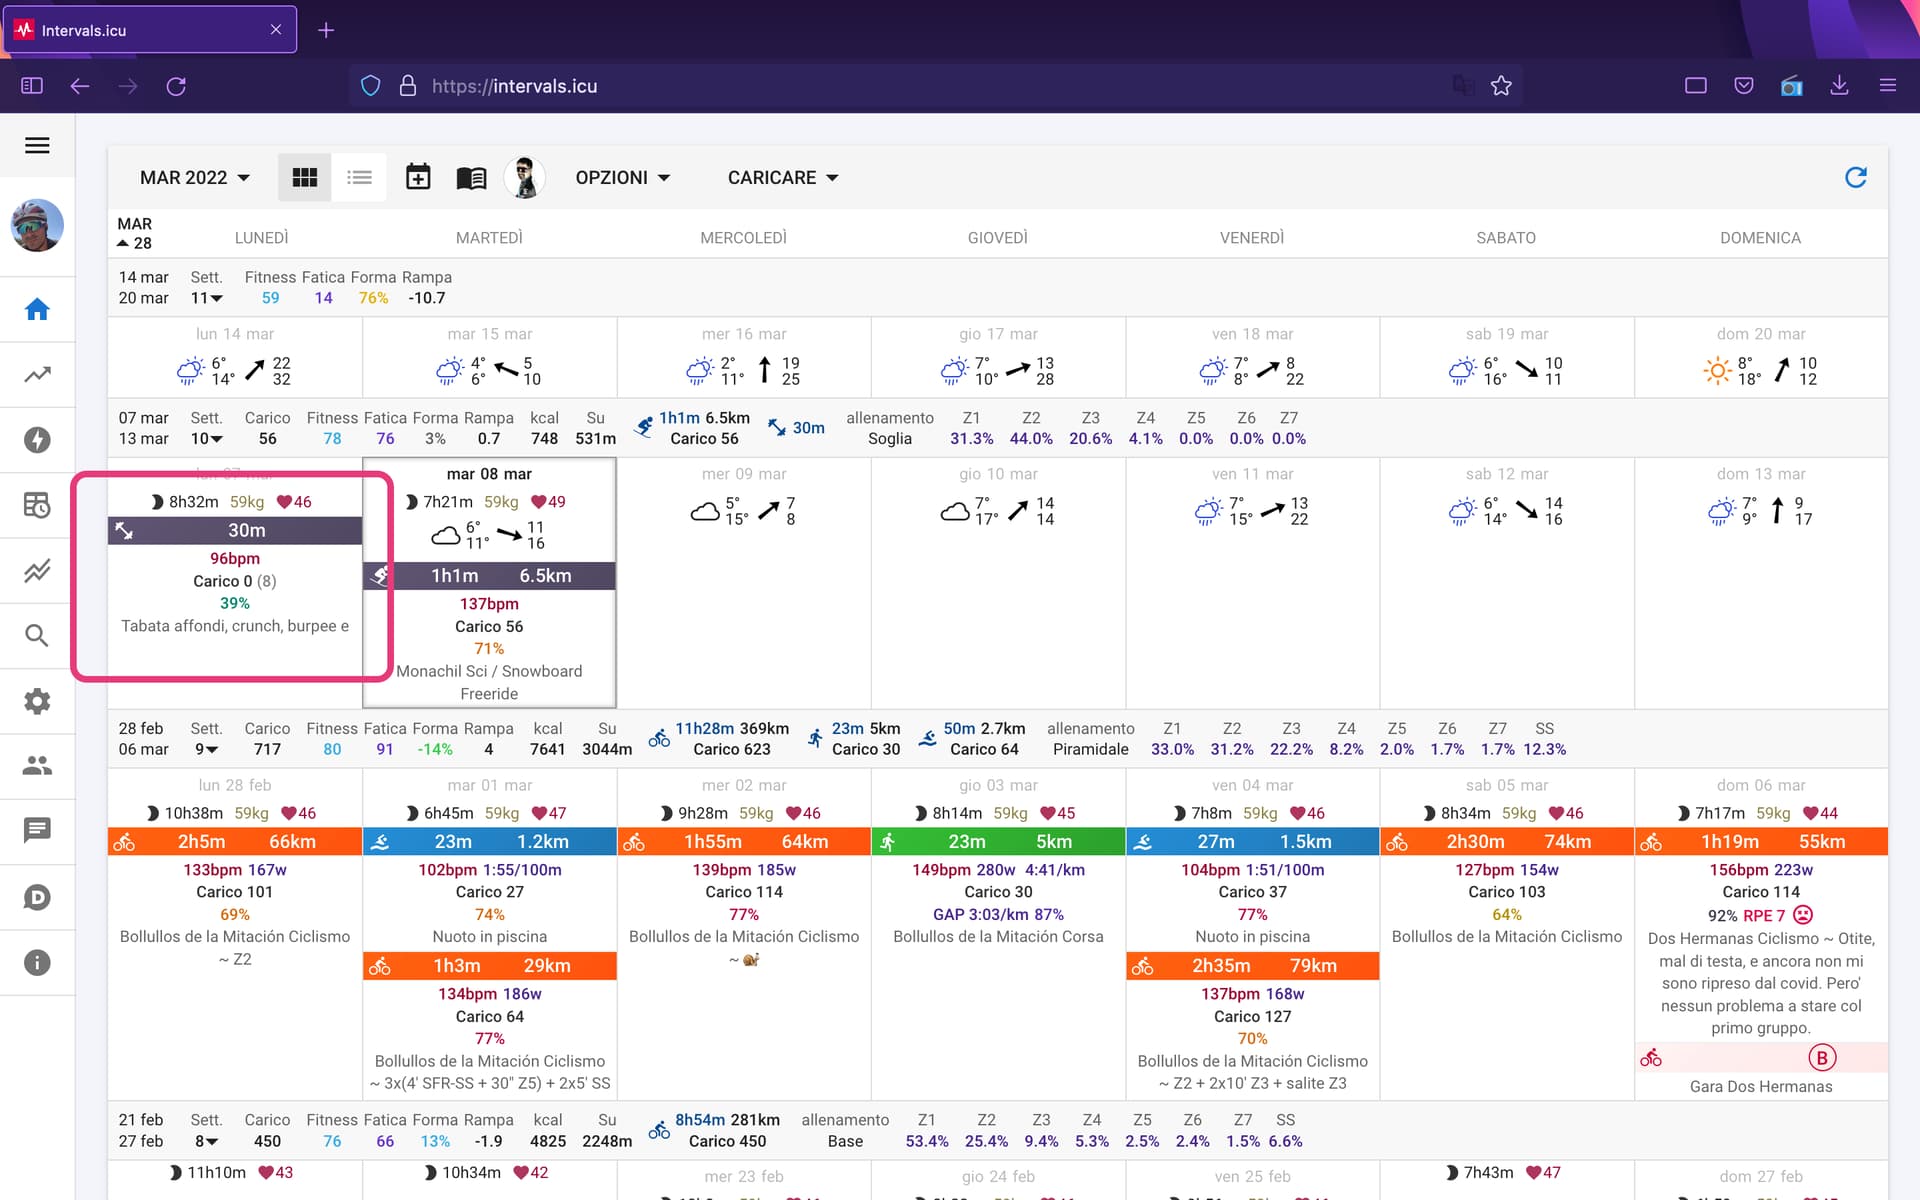Switch to list view
This screenshot has height=1200, width=1920.
click(x=359, y=177)
